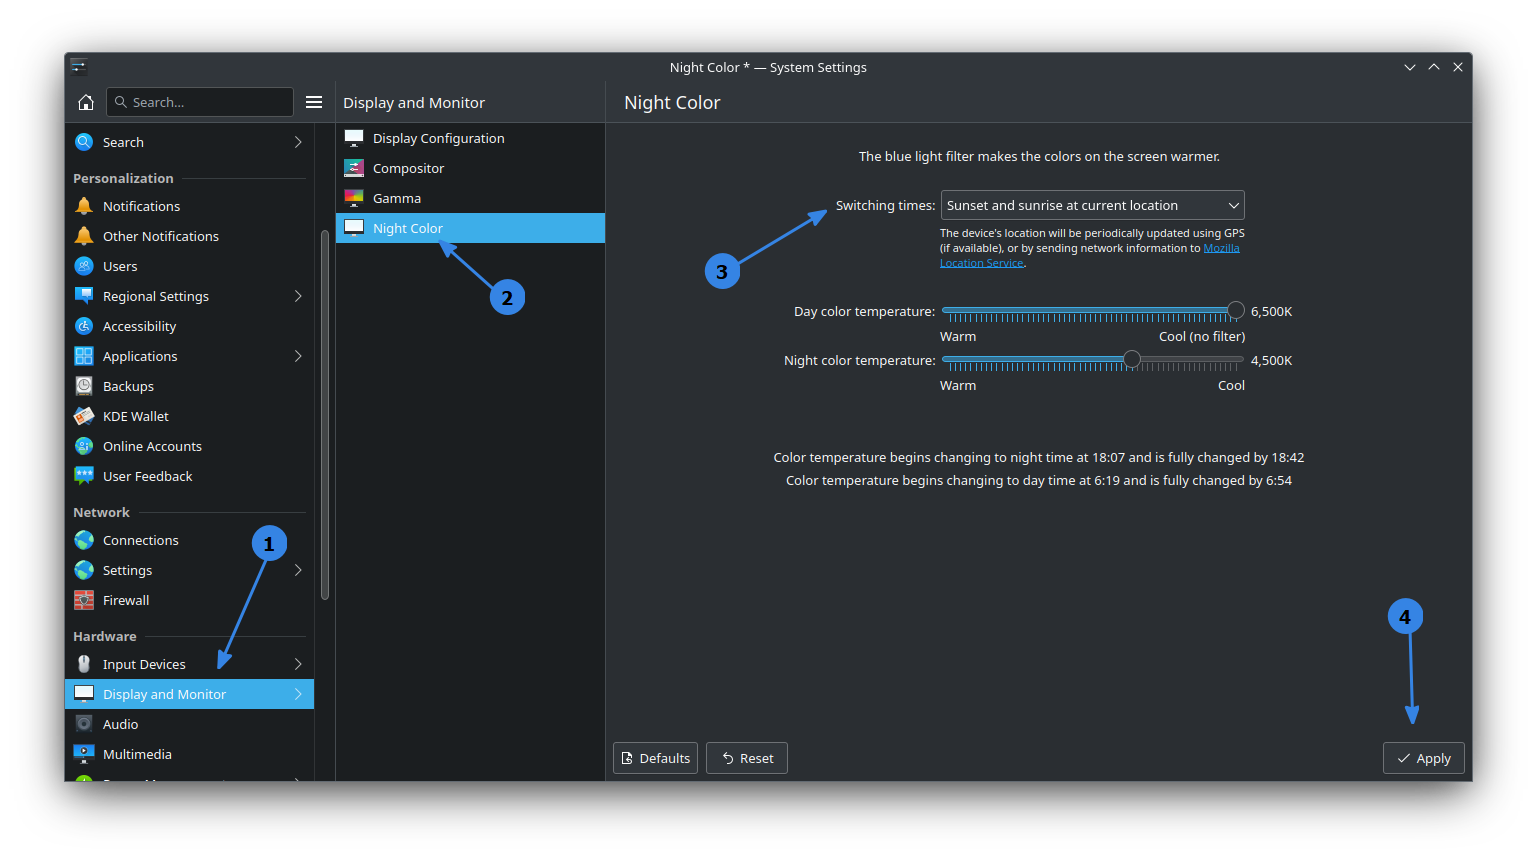Open the Gamma entry
The height and width of the screenshot is (858, 1537).
470,198
